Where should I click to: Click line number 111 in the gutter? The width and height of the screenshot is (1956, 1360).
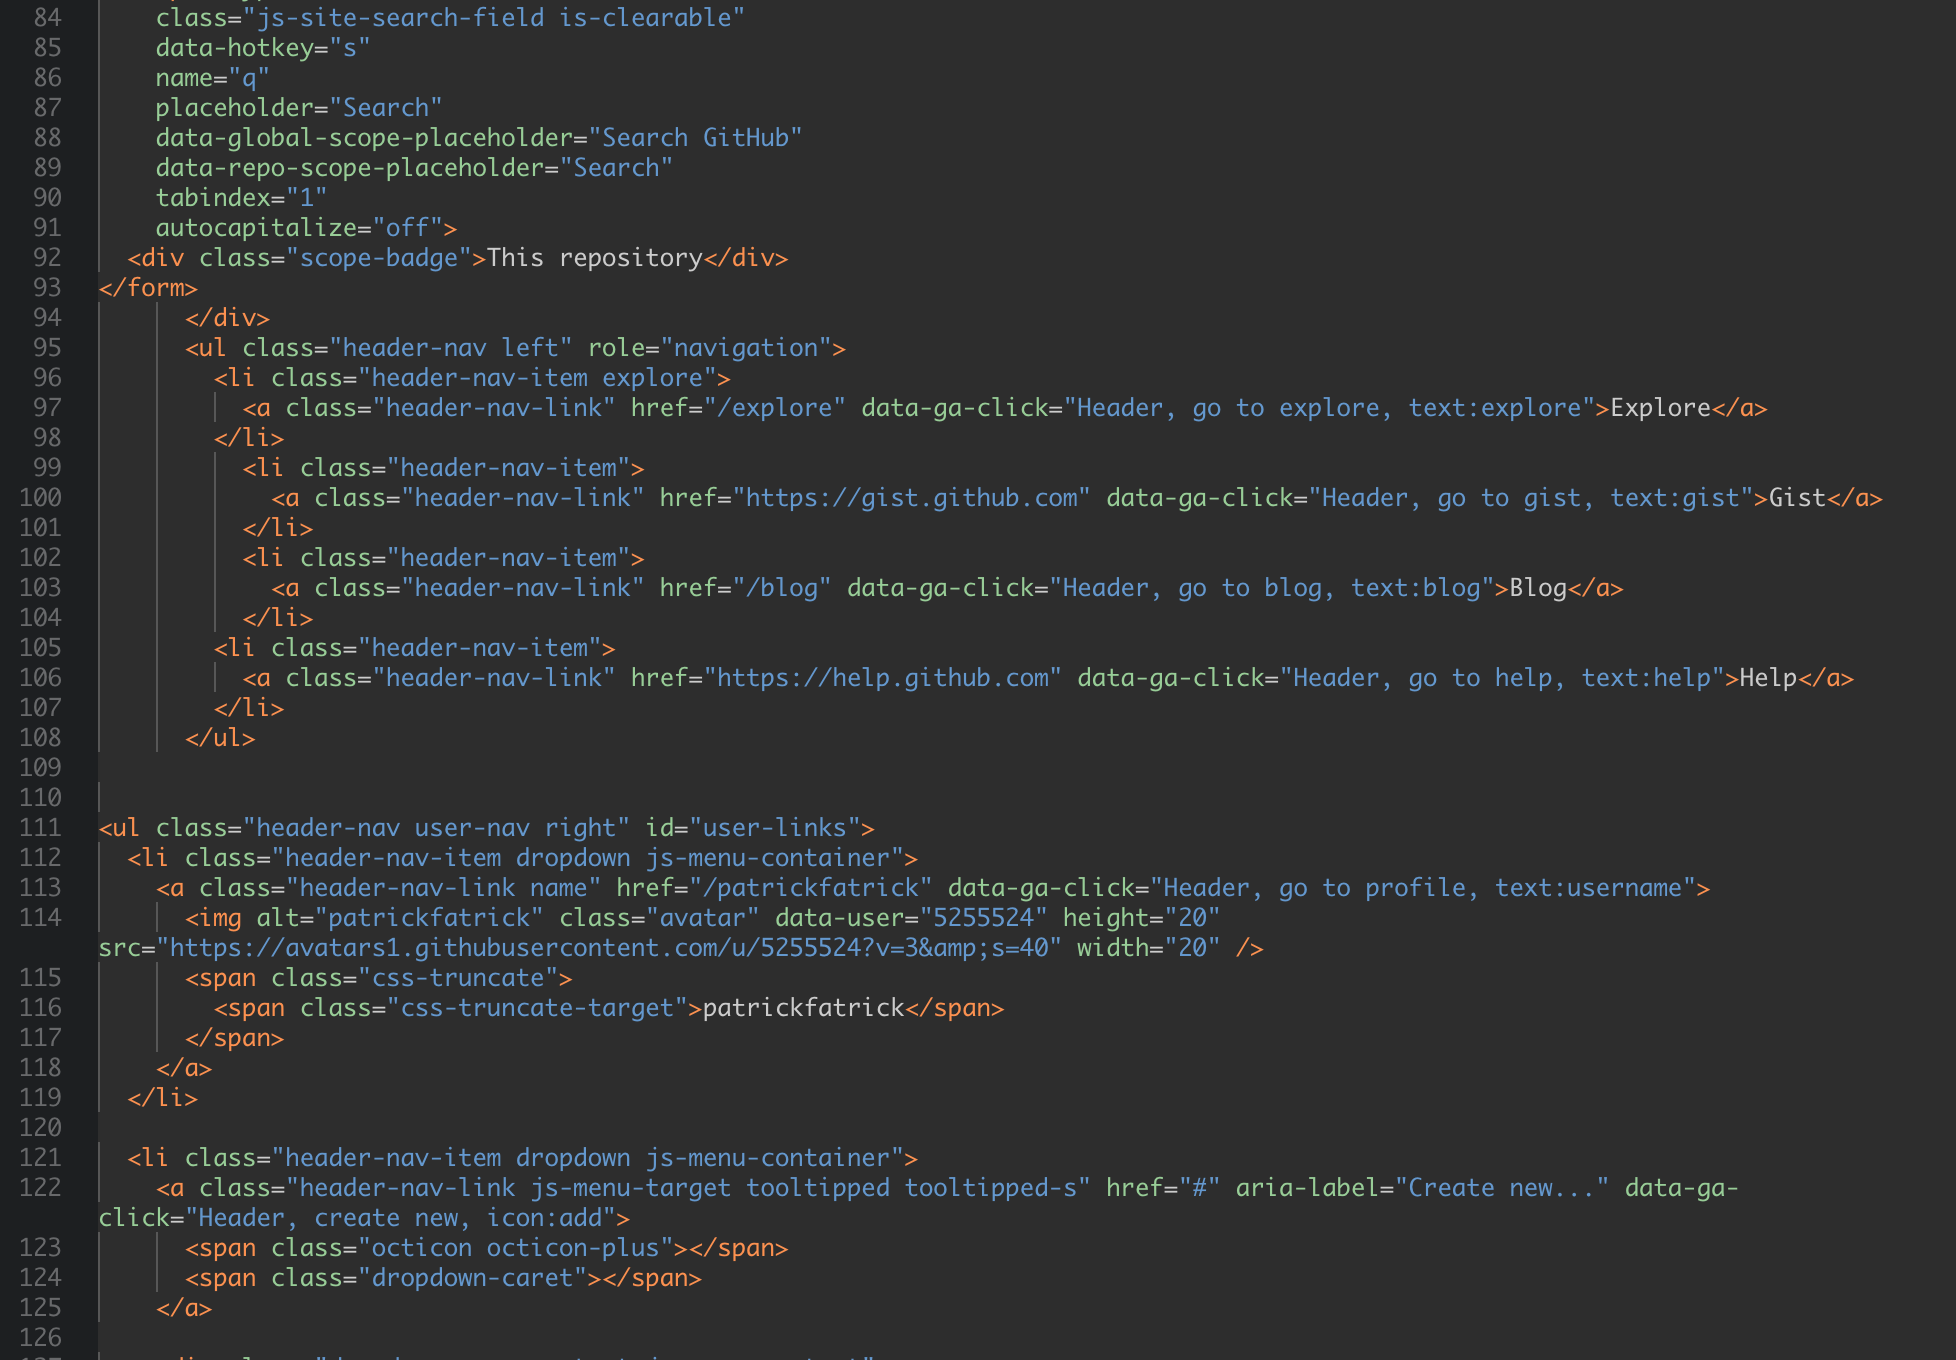(x=41, y=828)
